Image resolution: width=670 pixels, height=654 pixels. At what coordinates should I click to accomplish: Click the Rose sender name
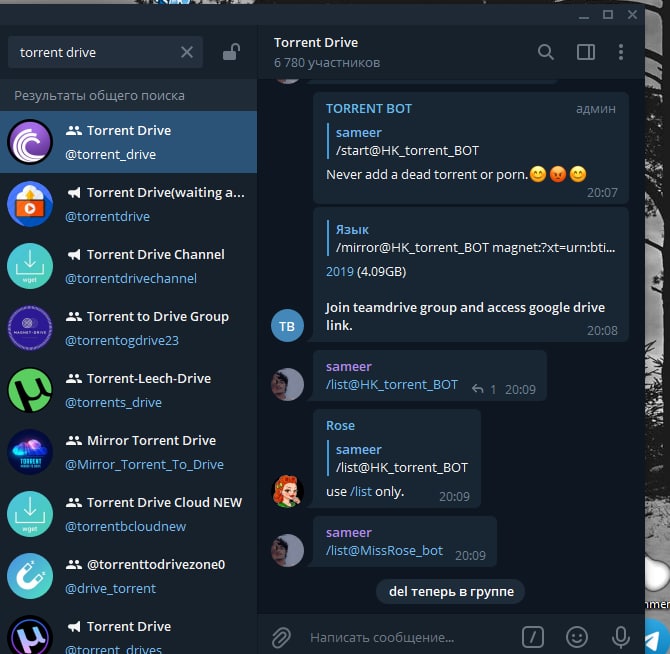[x=340, y=425]
